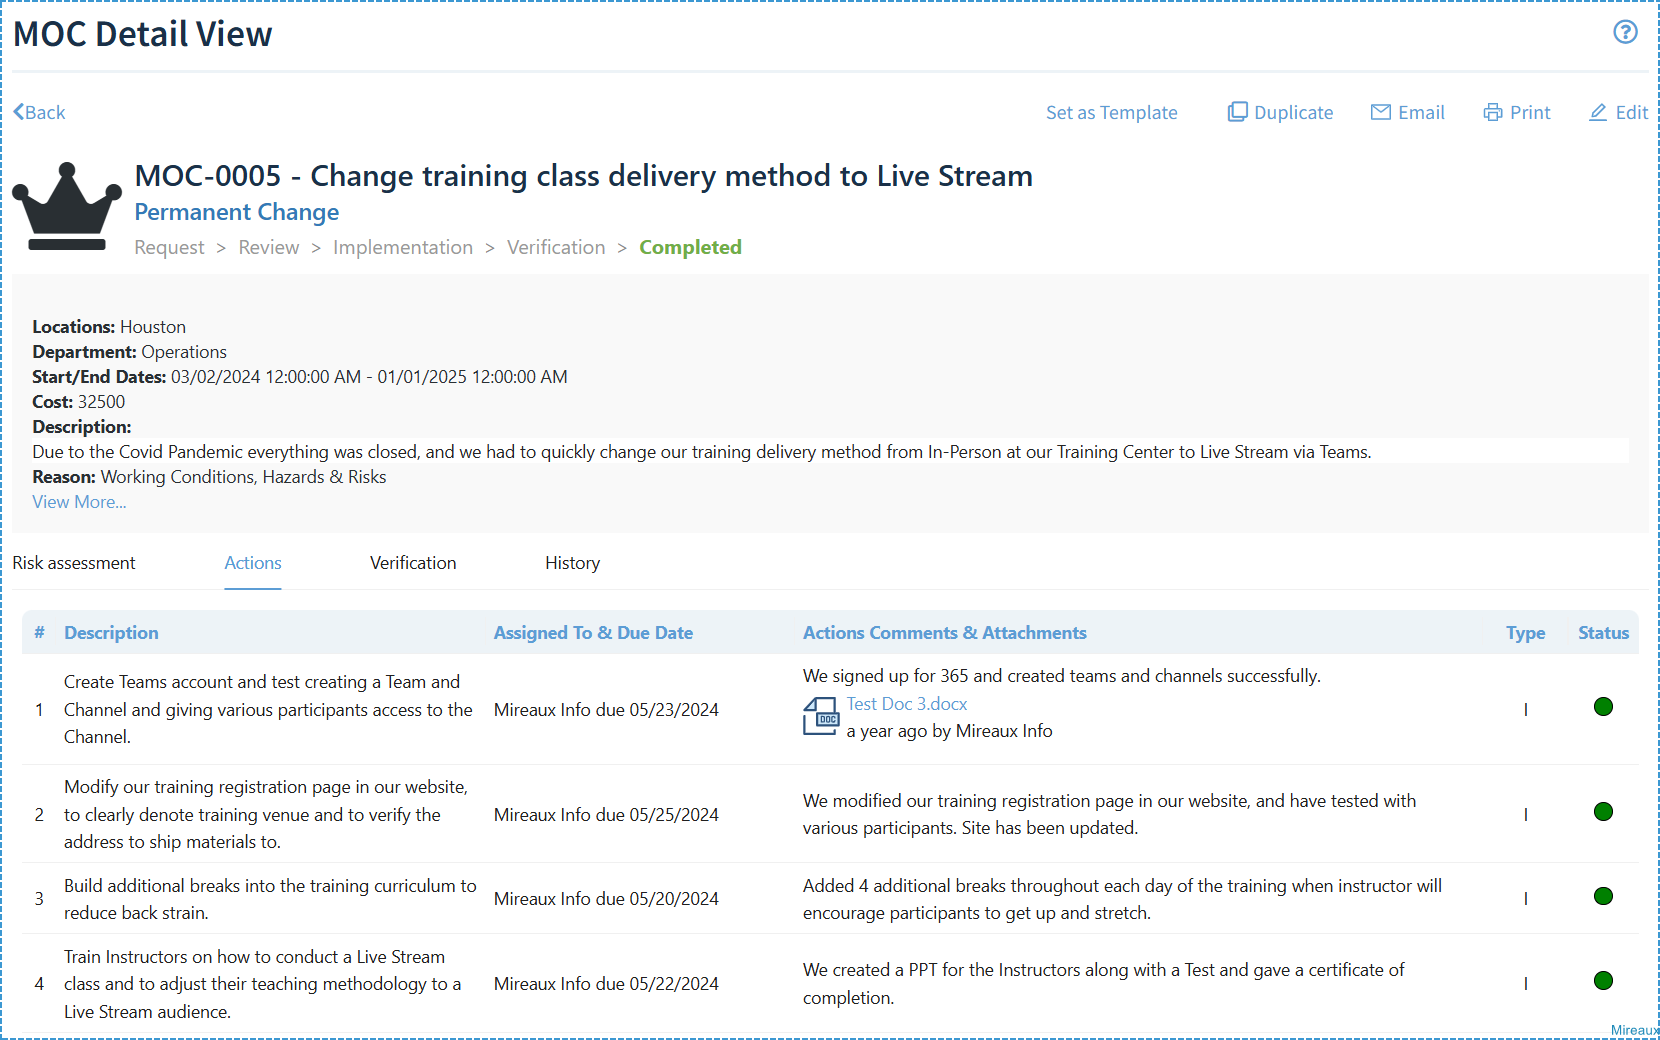This screenshot has height=1040, width=1660.
Task: Toggle the green status indicator for action 3
Action: [1603, 898]
